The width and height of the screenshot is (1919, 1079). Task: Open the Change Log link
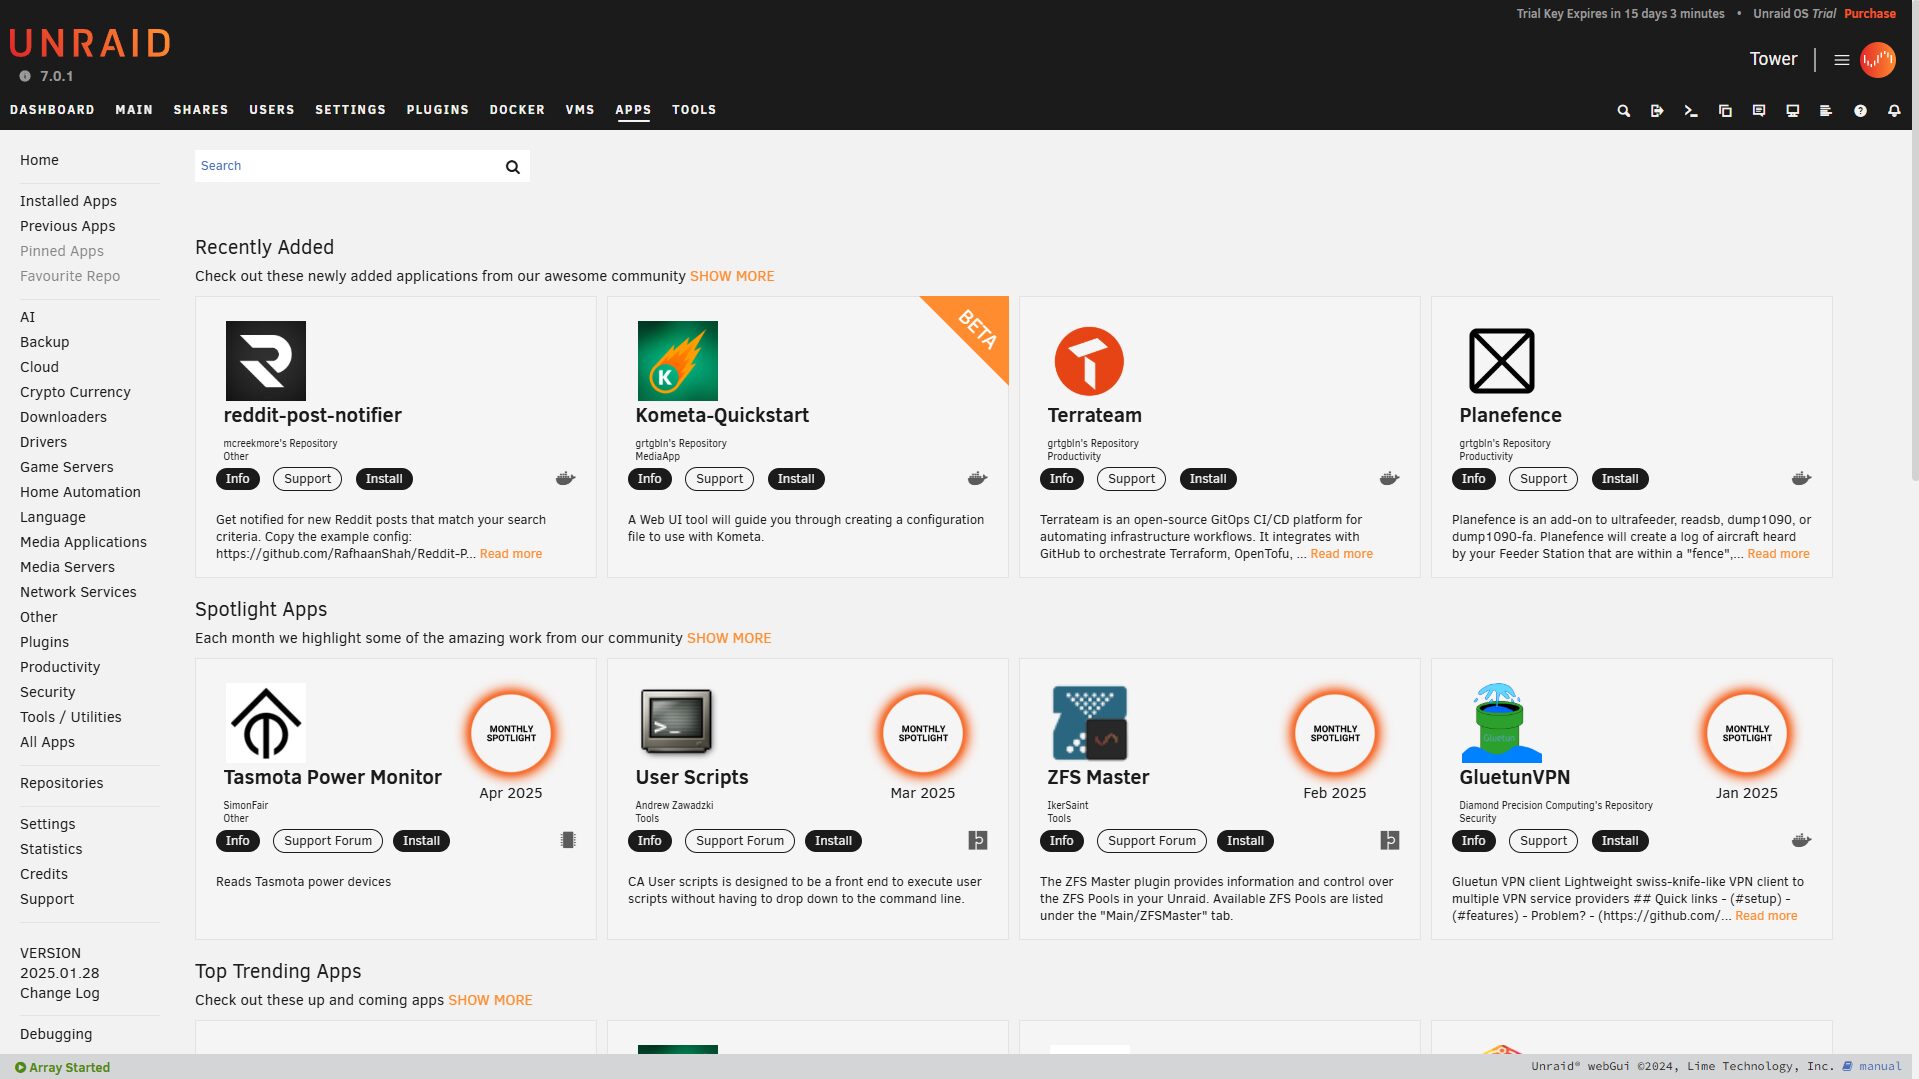pos(59,993)
